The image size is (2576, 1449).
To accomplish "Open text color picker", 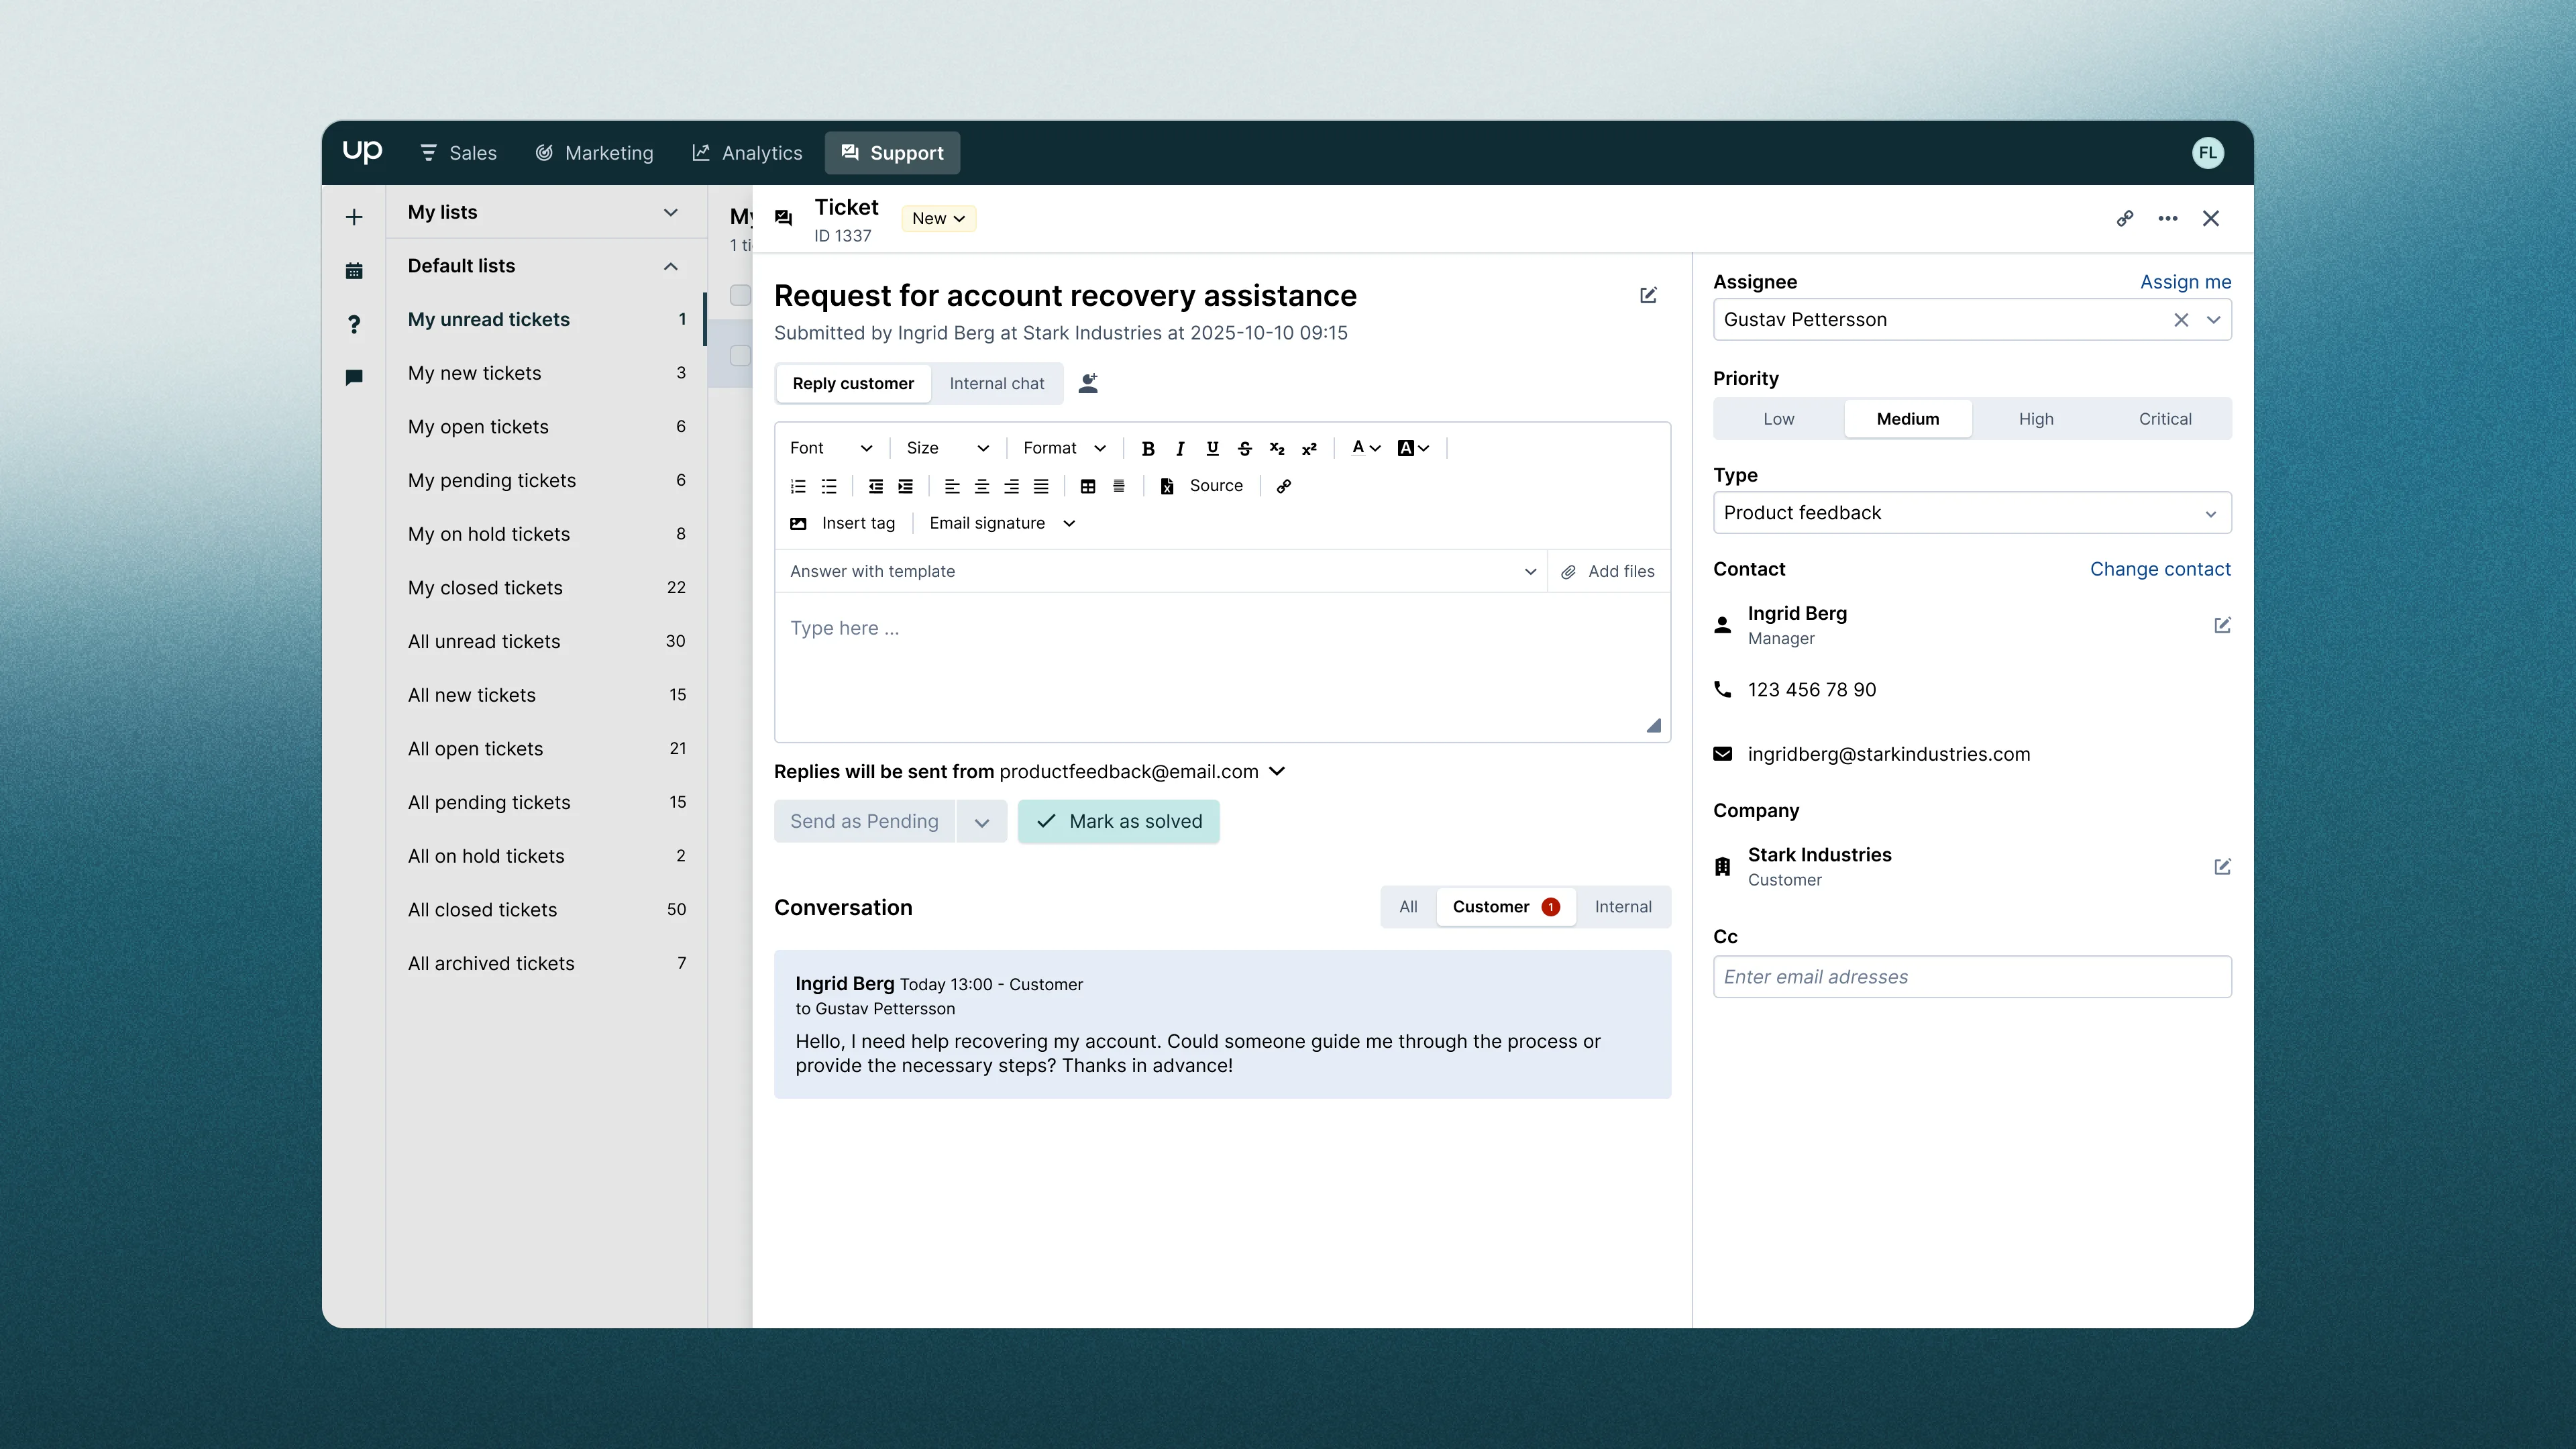I will click(x=1366, y=448).
